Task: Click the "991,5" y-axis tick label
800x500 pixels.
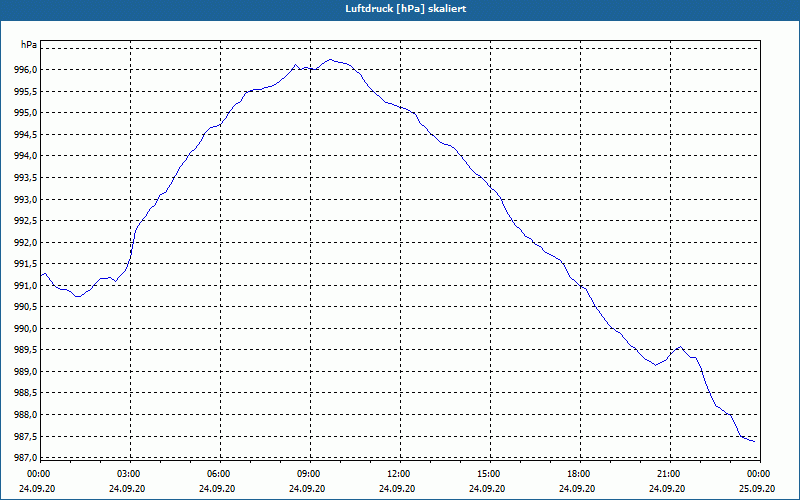Action: coord(28,264)
